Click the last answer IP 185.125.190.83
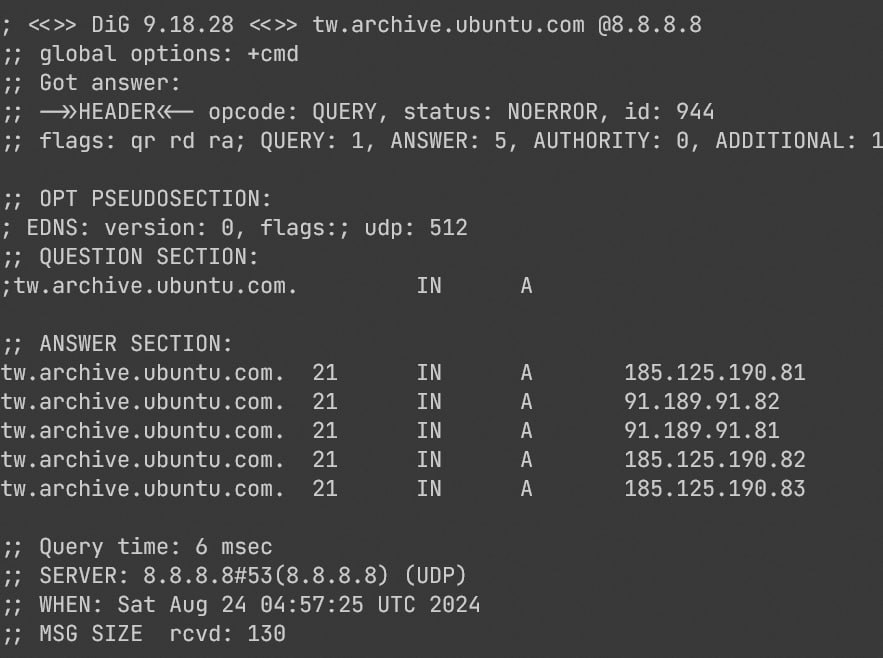Viewport: 883px width, 658px height. 714,489
